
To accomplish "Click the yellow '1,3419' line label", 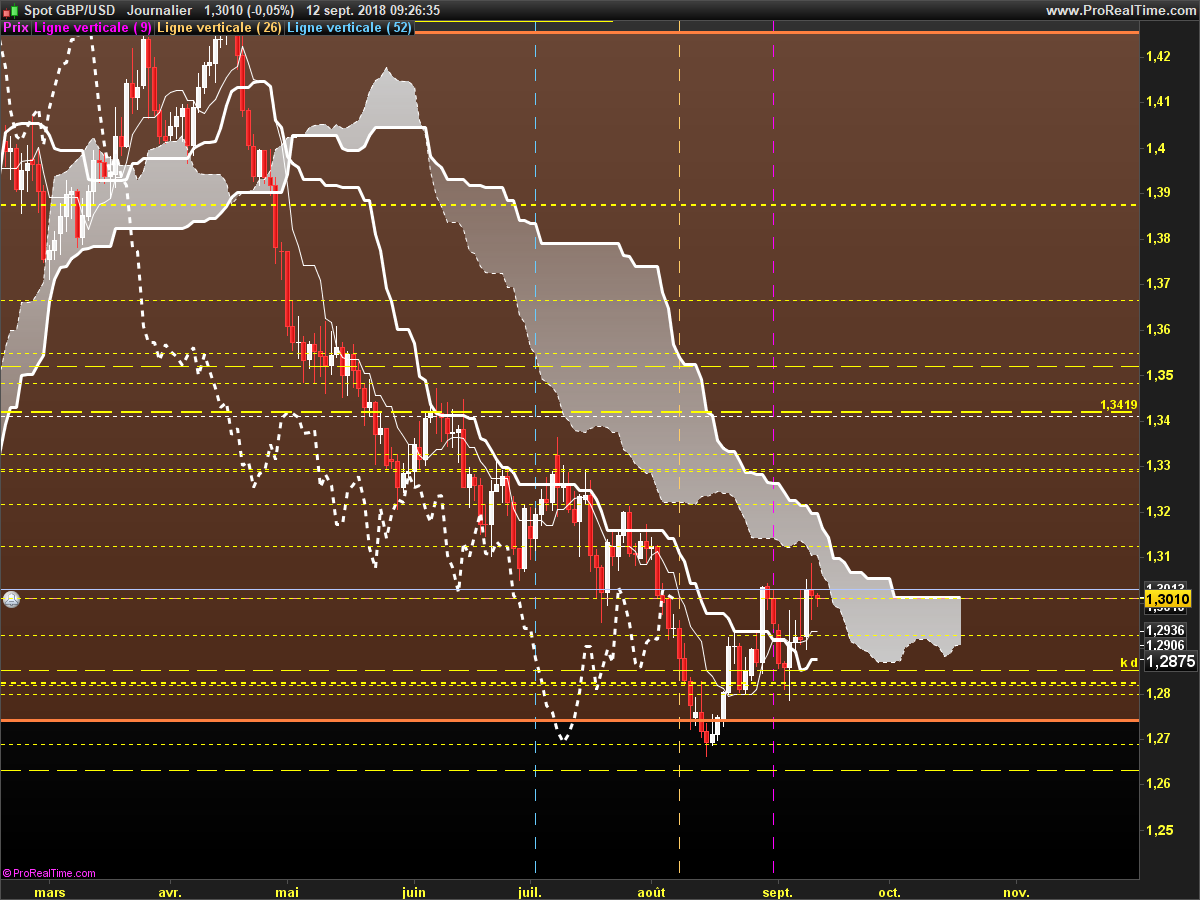I will pyautogui.click(x=1118, y=405).
